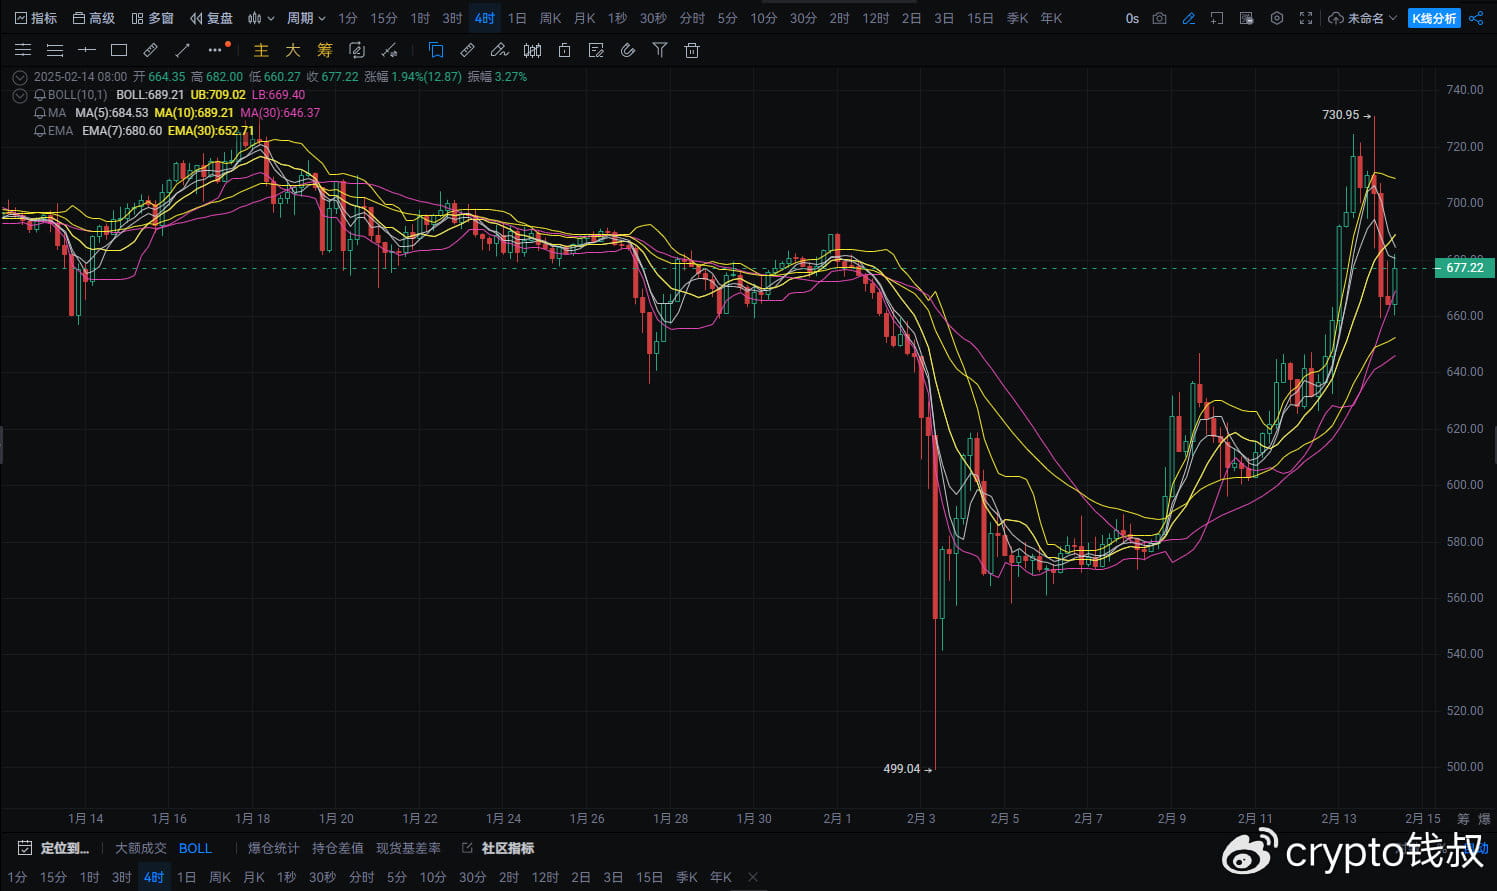Screen dimensions: 1497x891
Task: Toggle the EMA indicator alert bell
Action: click(x=40, y=131)
